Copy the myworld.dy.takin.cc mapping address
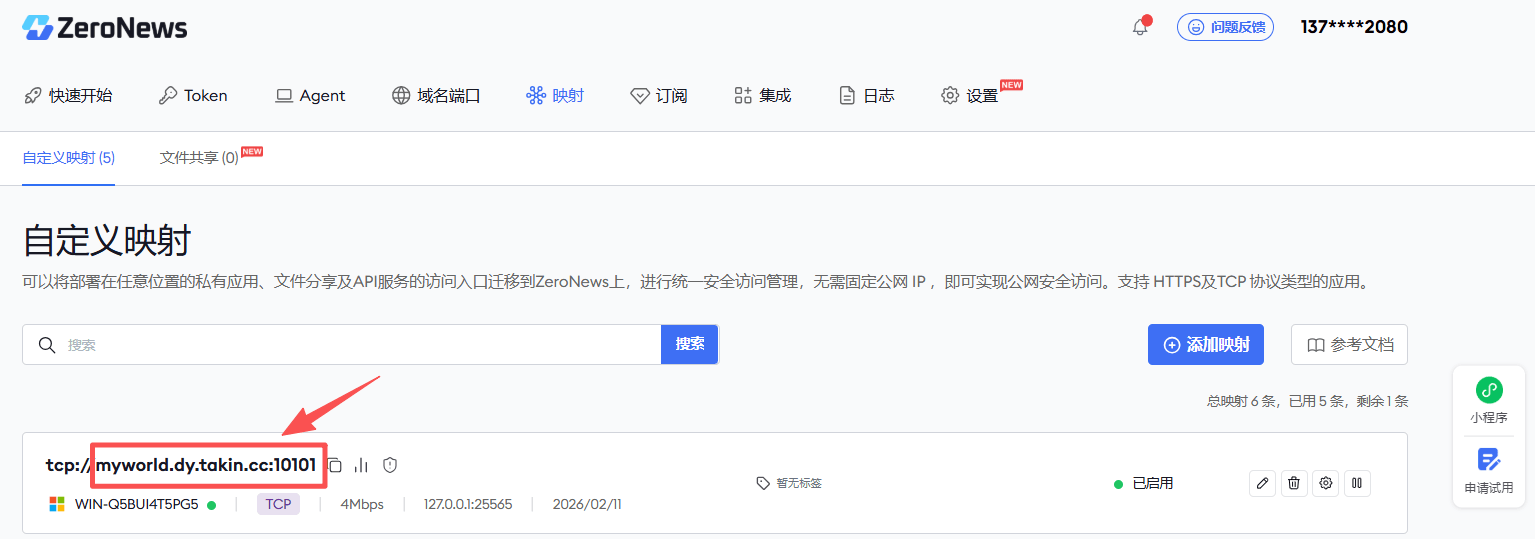The height and width of the screenshot is (539, 1535). (337, 465)
